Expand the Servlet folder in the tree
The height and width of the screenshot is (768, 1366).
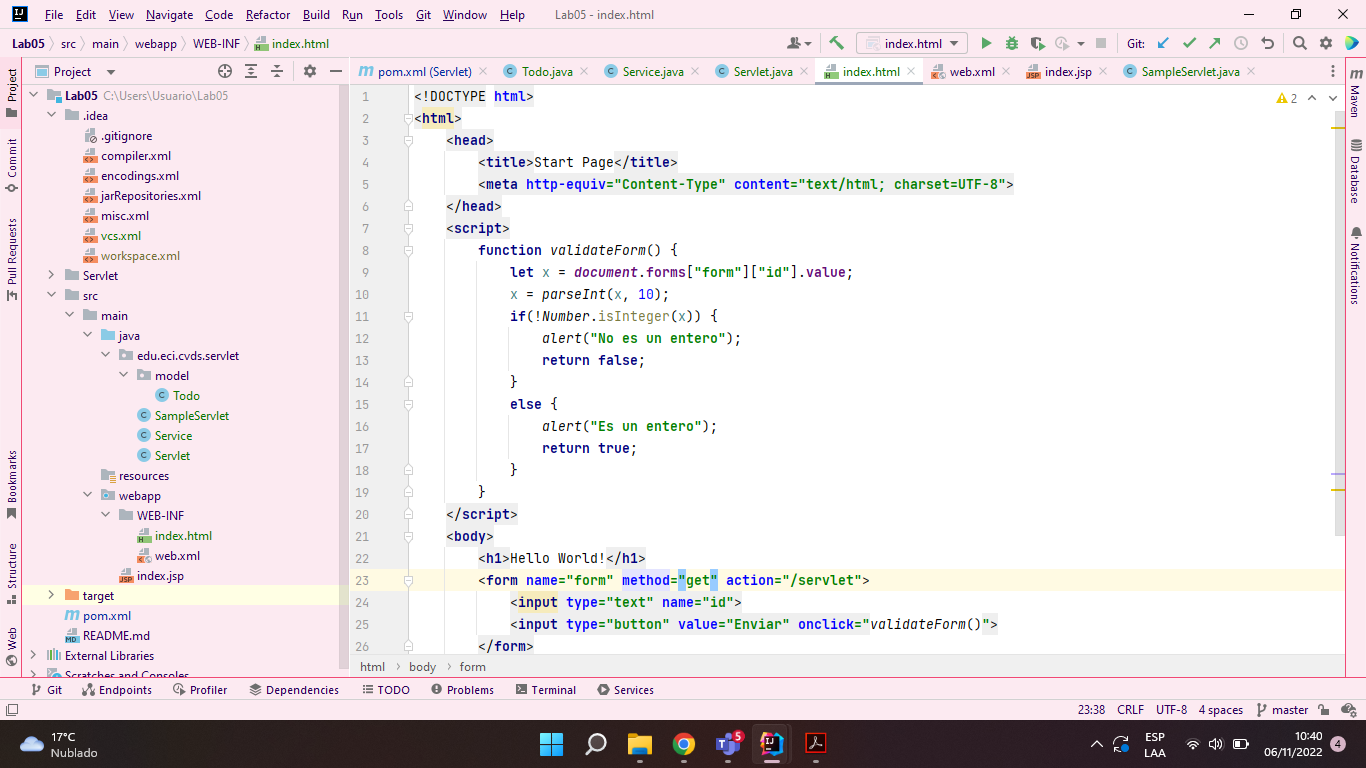(52, 276)
